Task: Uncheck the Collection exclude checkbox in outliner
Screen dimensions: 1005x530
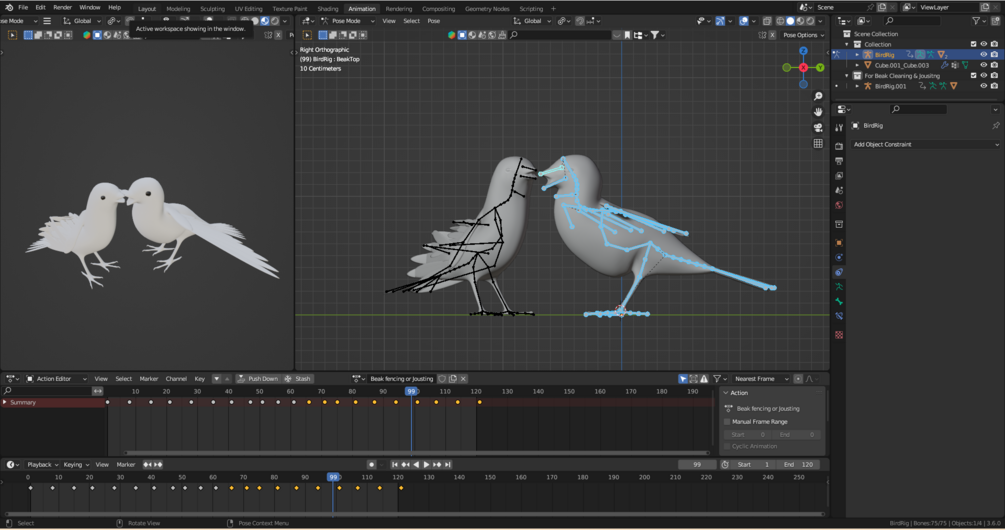Action: tap(973, 44)
